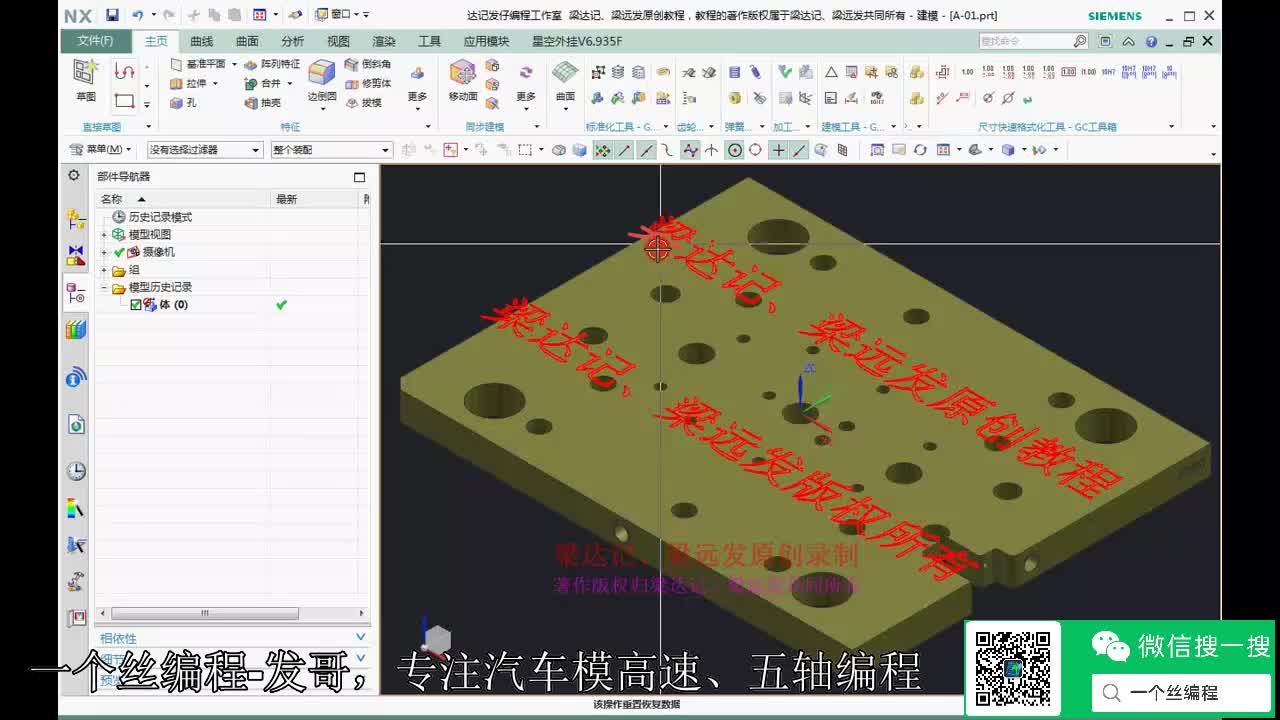Toggle the quadrant point snap icon
This screenshot has height=720, width=1280.
coord(755,150)
